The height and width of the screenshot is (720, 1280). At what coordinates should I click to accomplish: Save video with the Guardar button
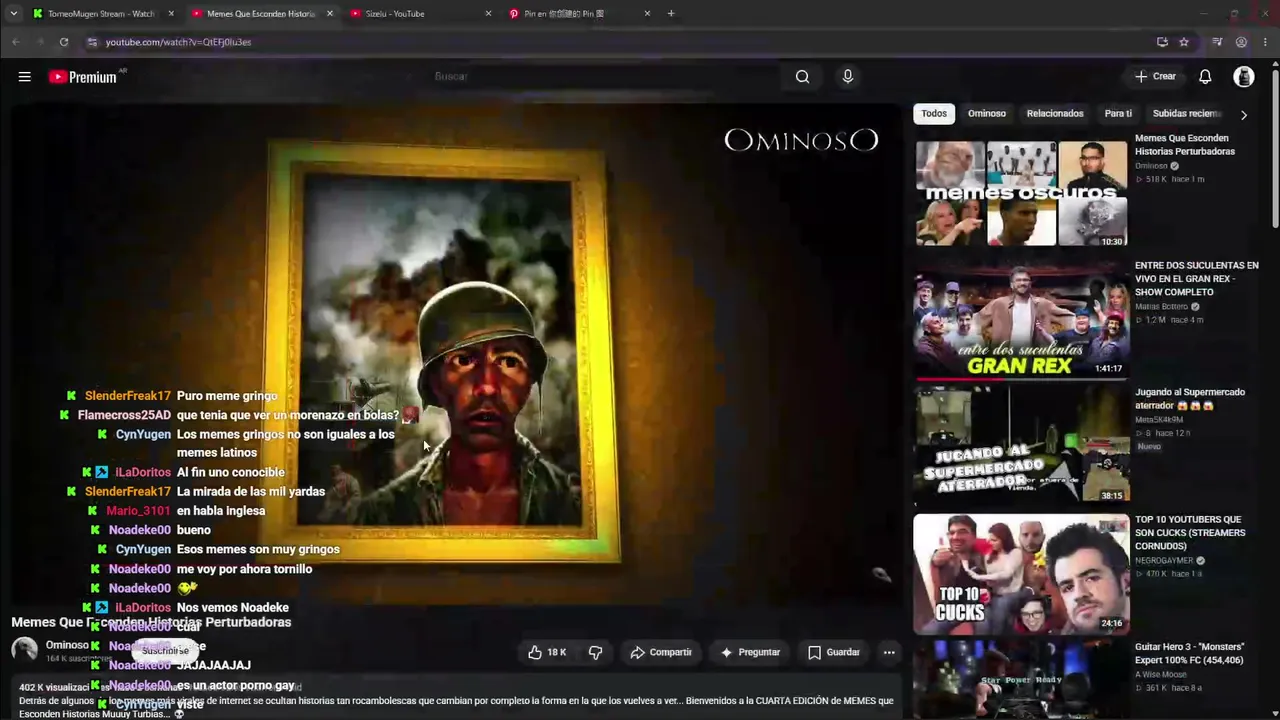(834, 652)
